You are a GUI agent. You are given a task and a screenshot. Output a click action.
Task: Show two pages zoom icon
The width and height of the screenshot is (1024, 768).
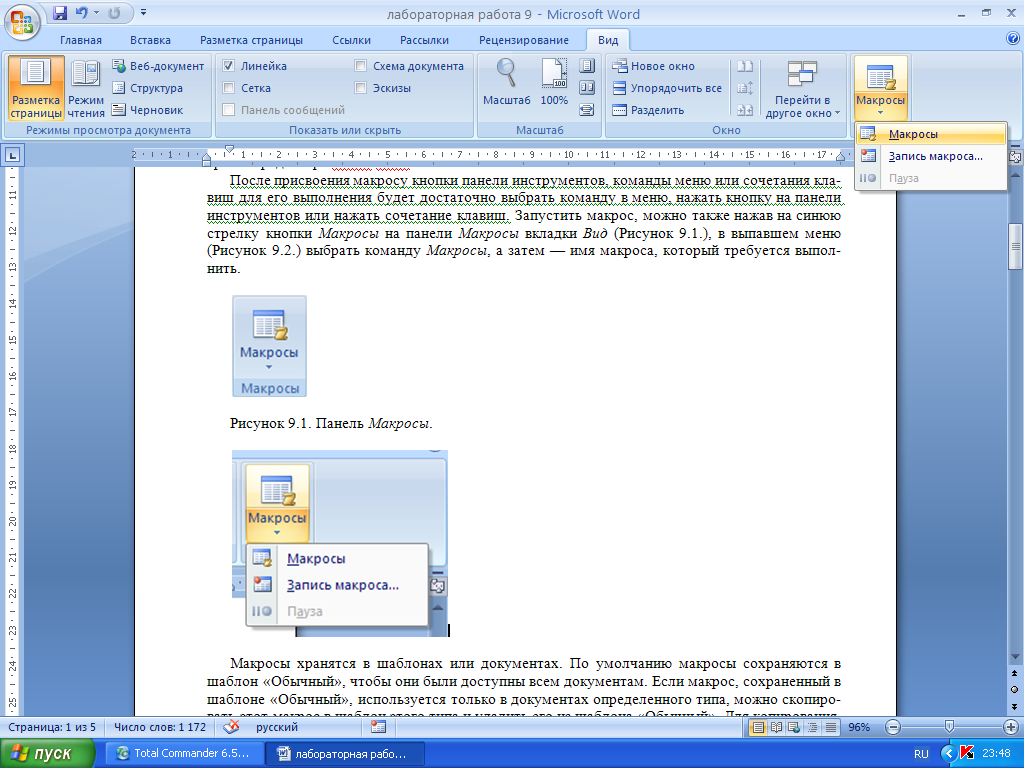[x=587, y=88]
